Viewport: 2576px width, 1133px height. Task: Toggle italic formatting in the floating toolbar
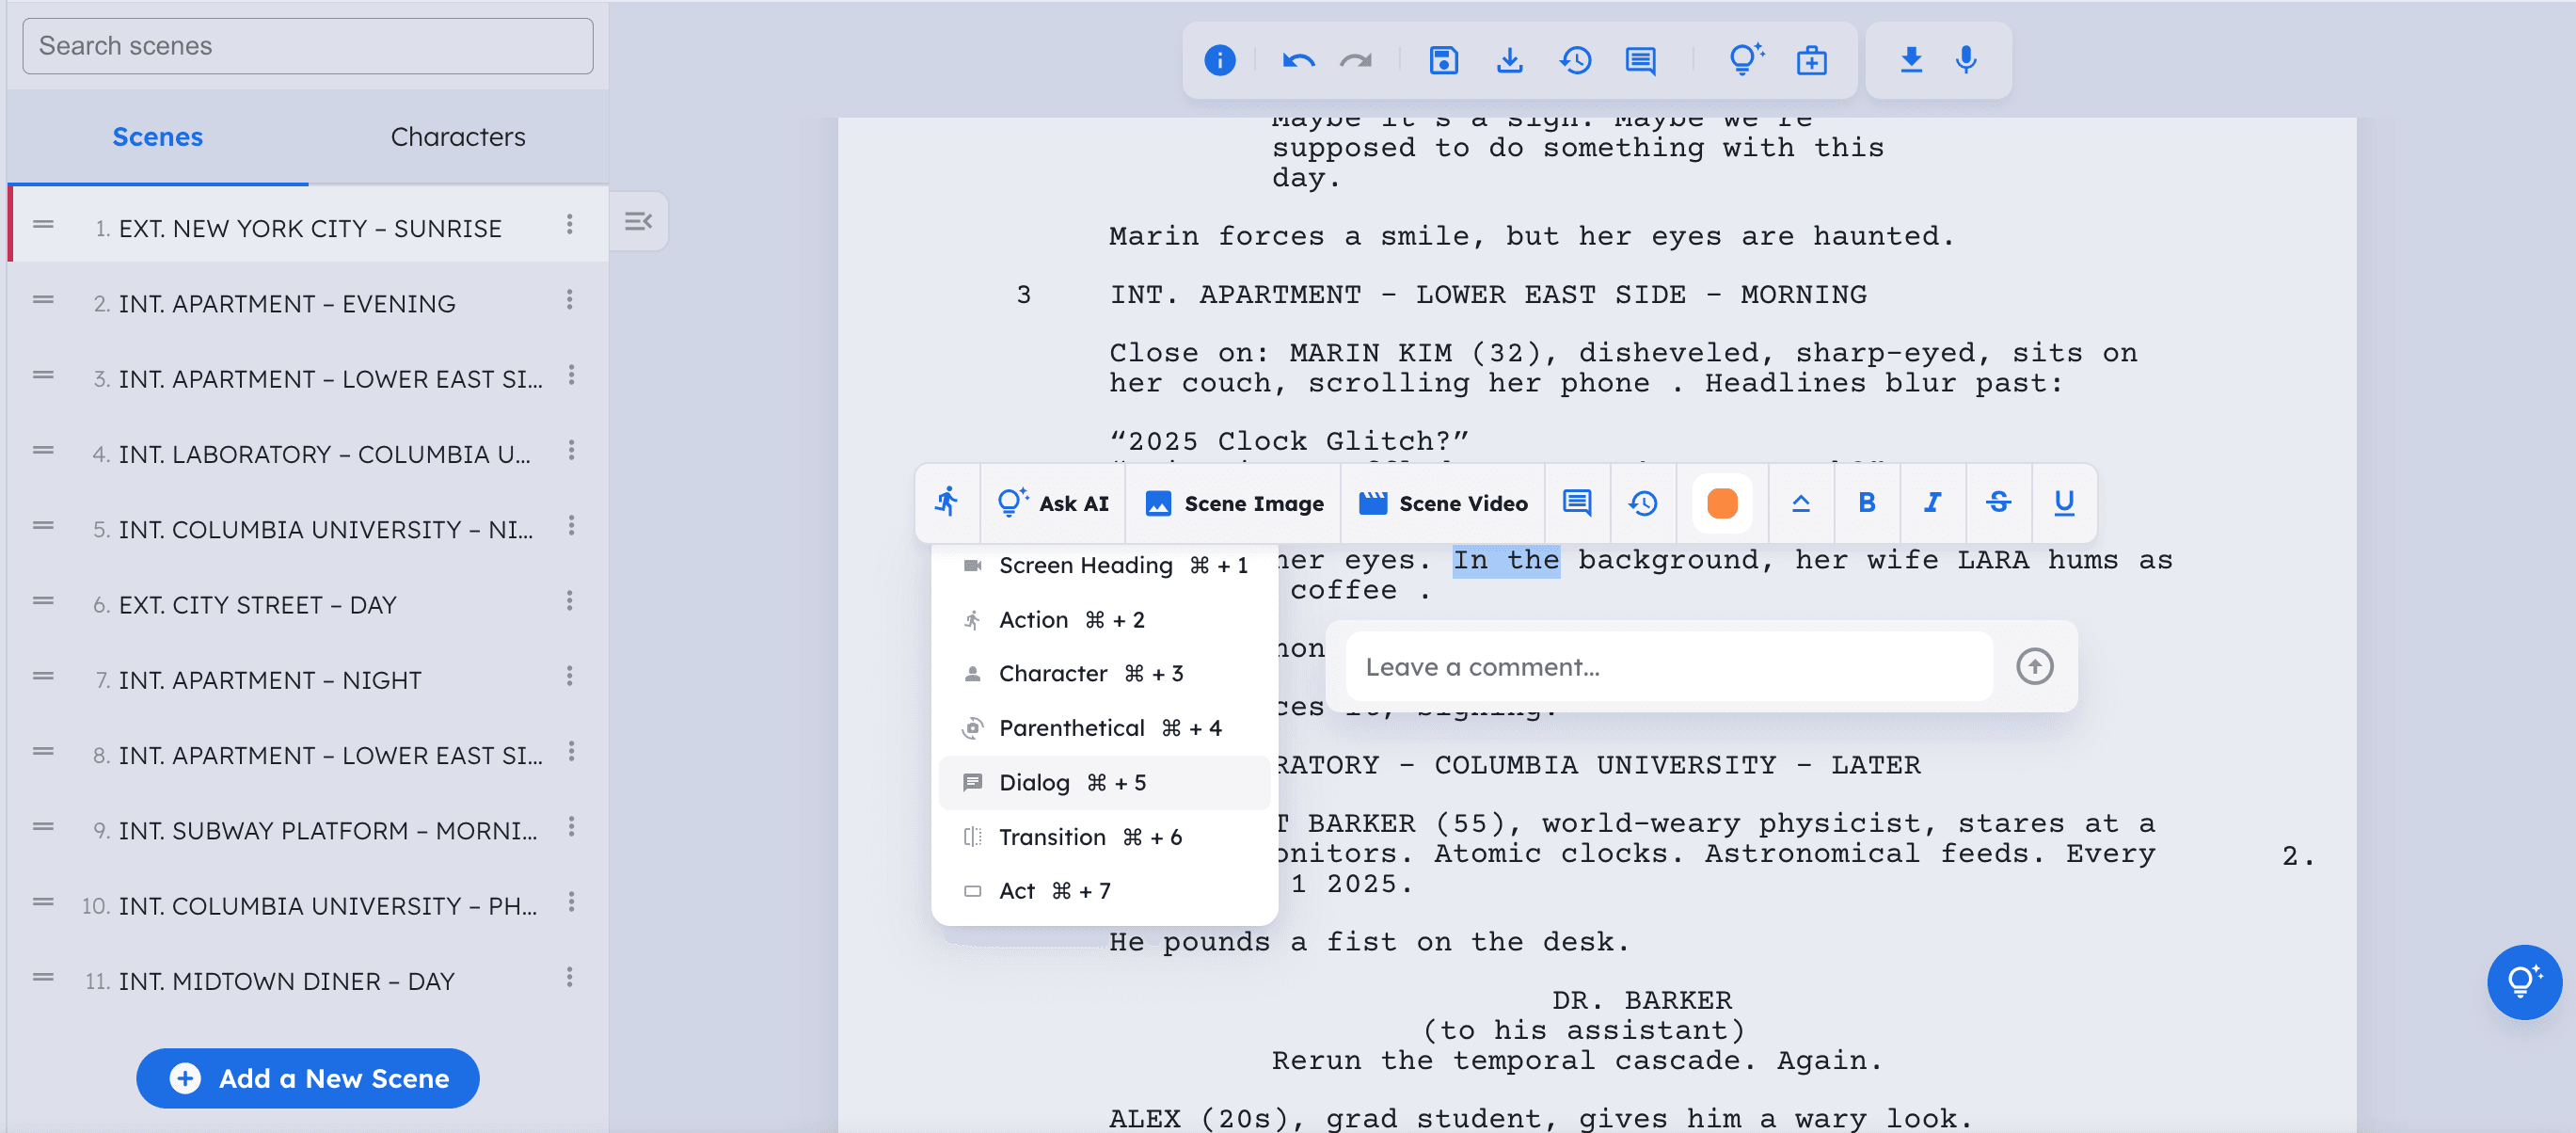click(1932, 503)
